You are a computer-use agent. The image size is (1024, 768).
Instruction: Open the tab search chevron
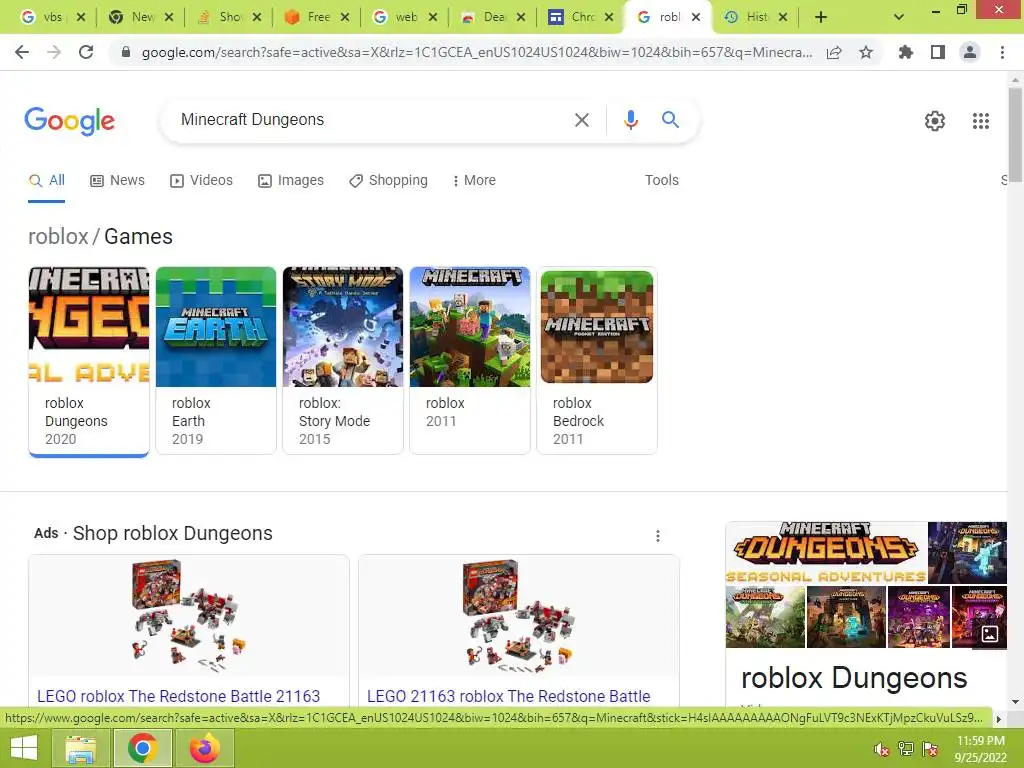click(899, 18)
